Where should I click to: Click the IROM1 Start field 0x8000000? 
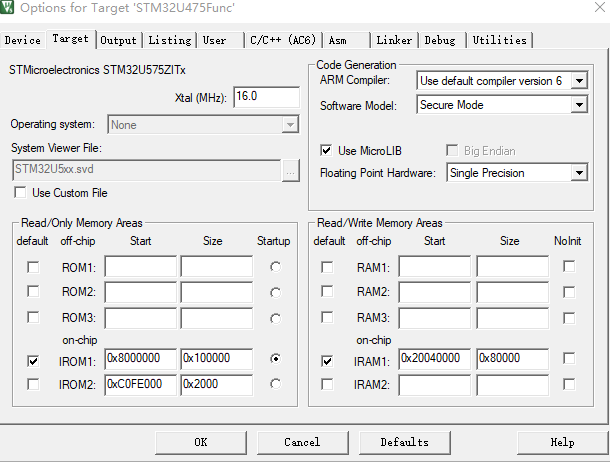pos(140,359)
